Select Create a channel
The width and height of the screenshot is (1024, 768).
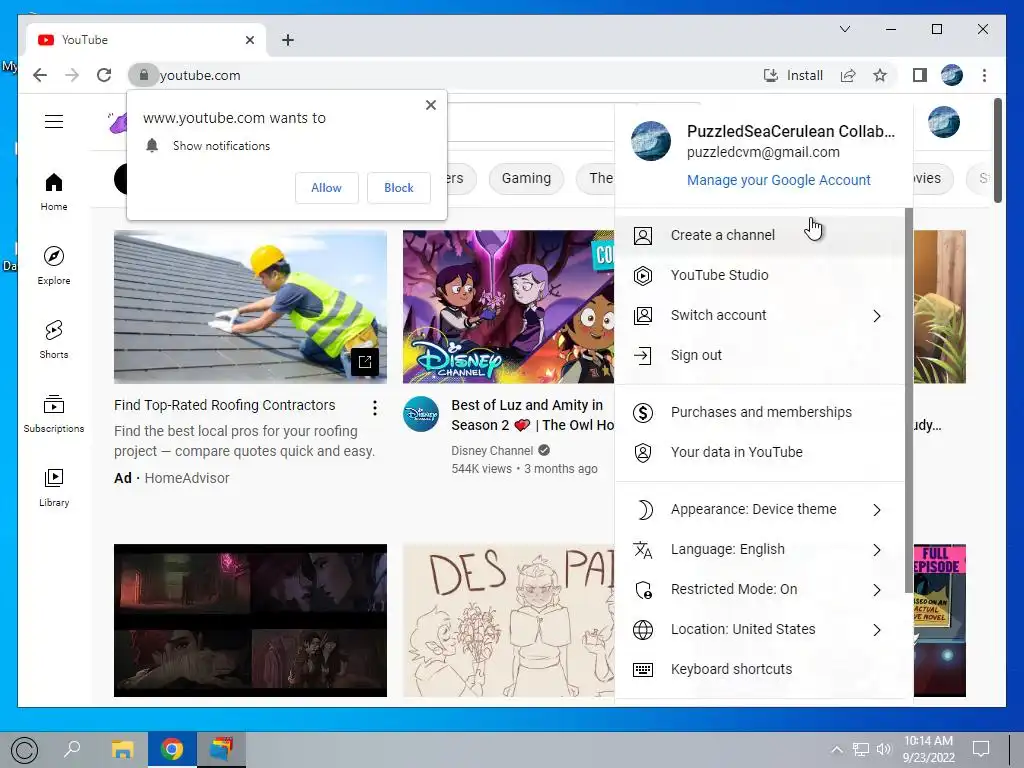[x=760, y=235]
